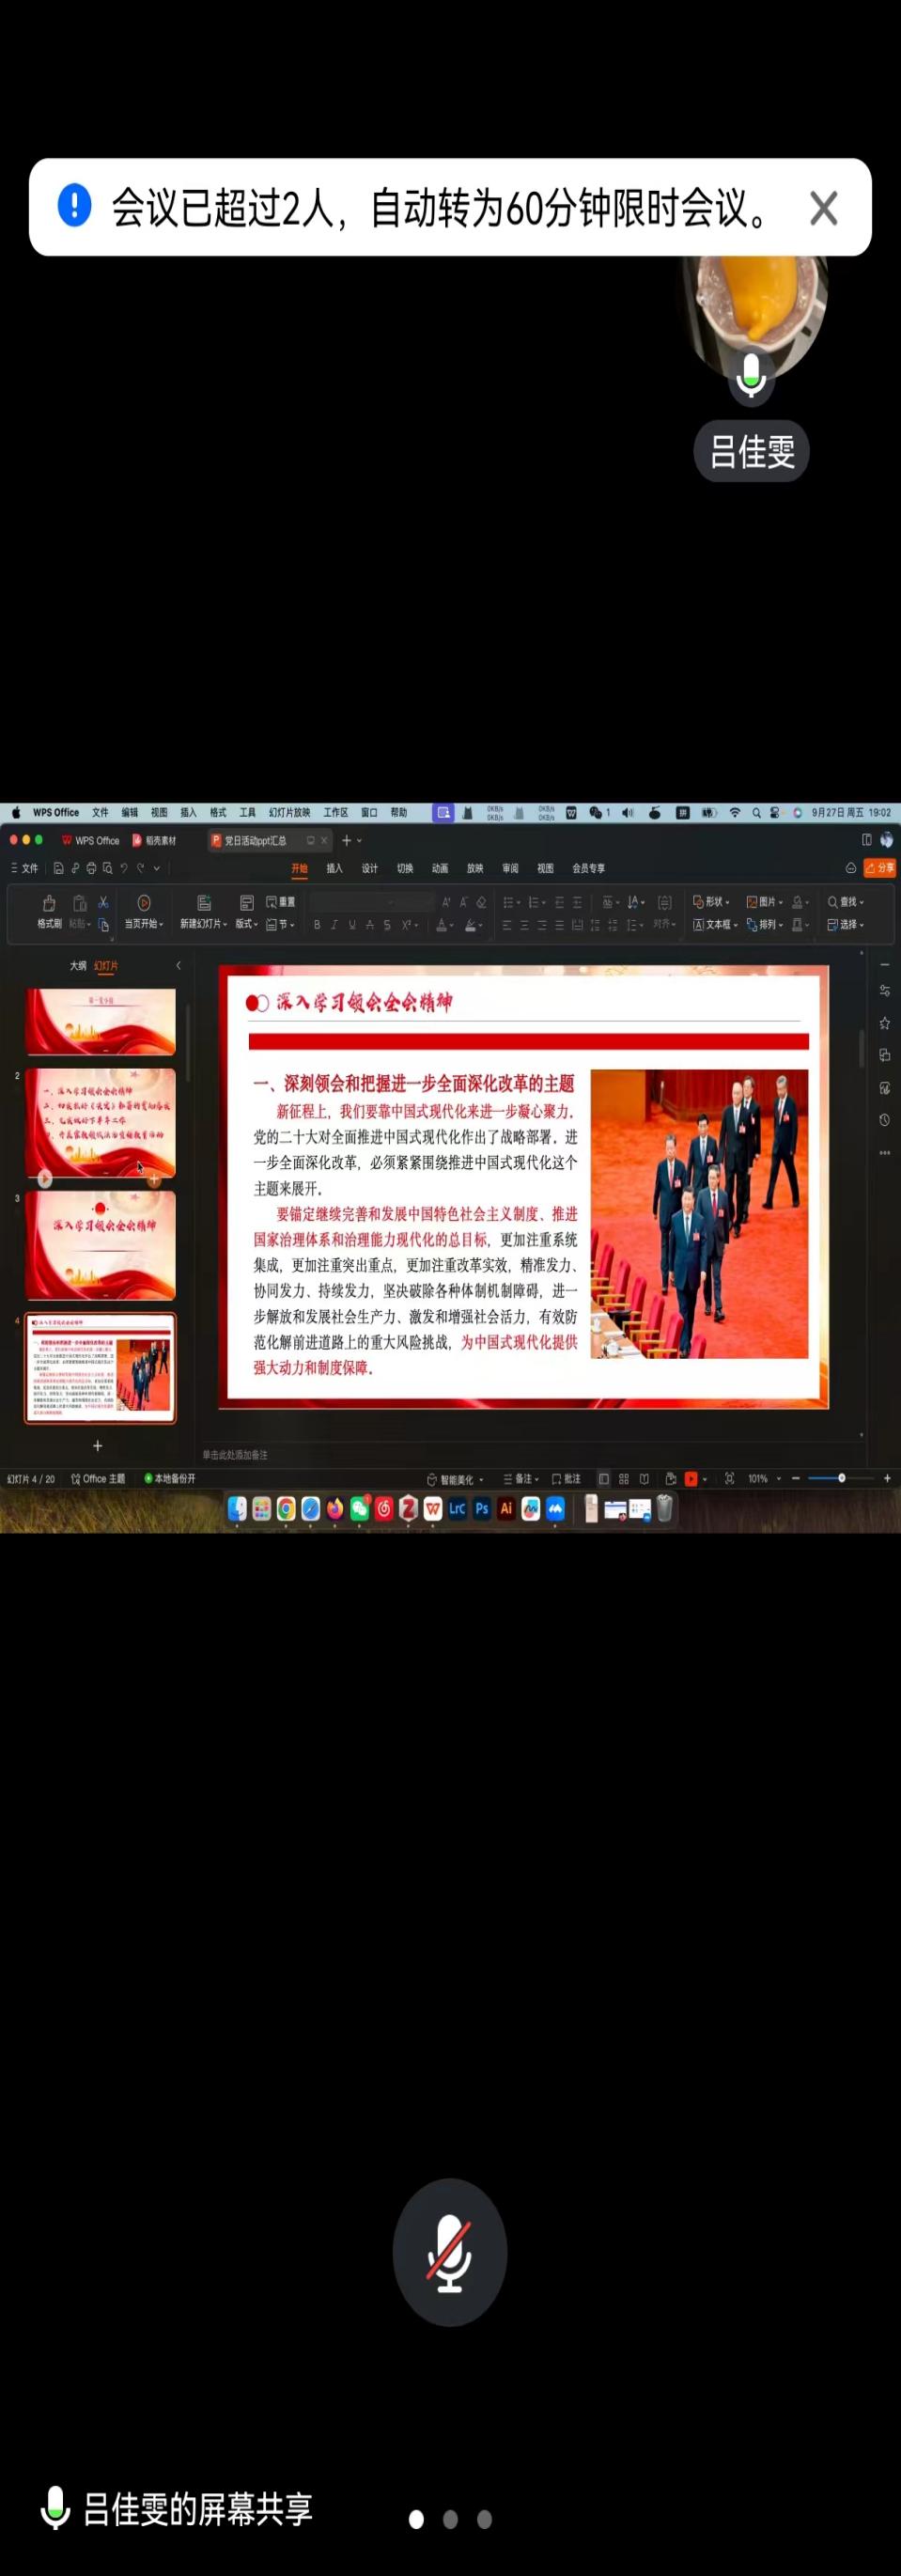Click the Bold formatting icon

[317, 925]
